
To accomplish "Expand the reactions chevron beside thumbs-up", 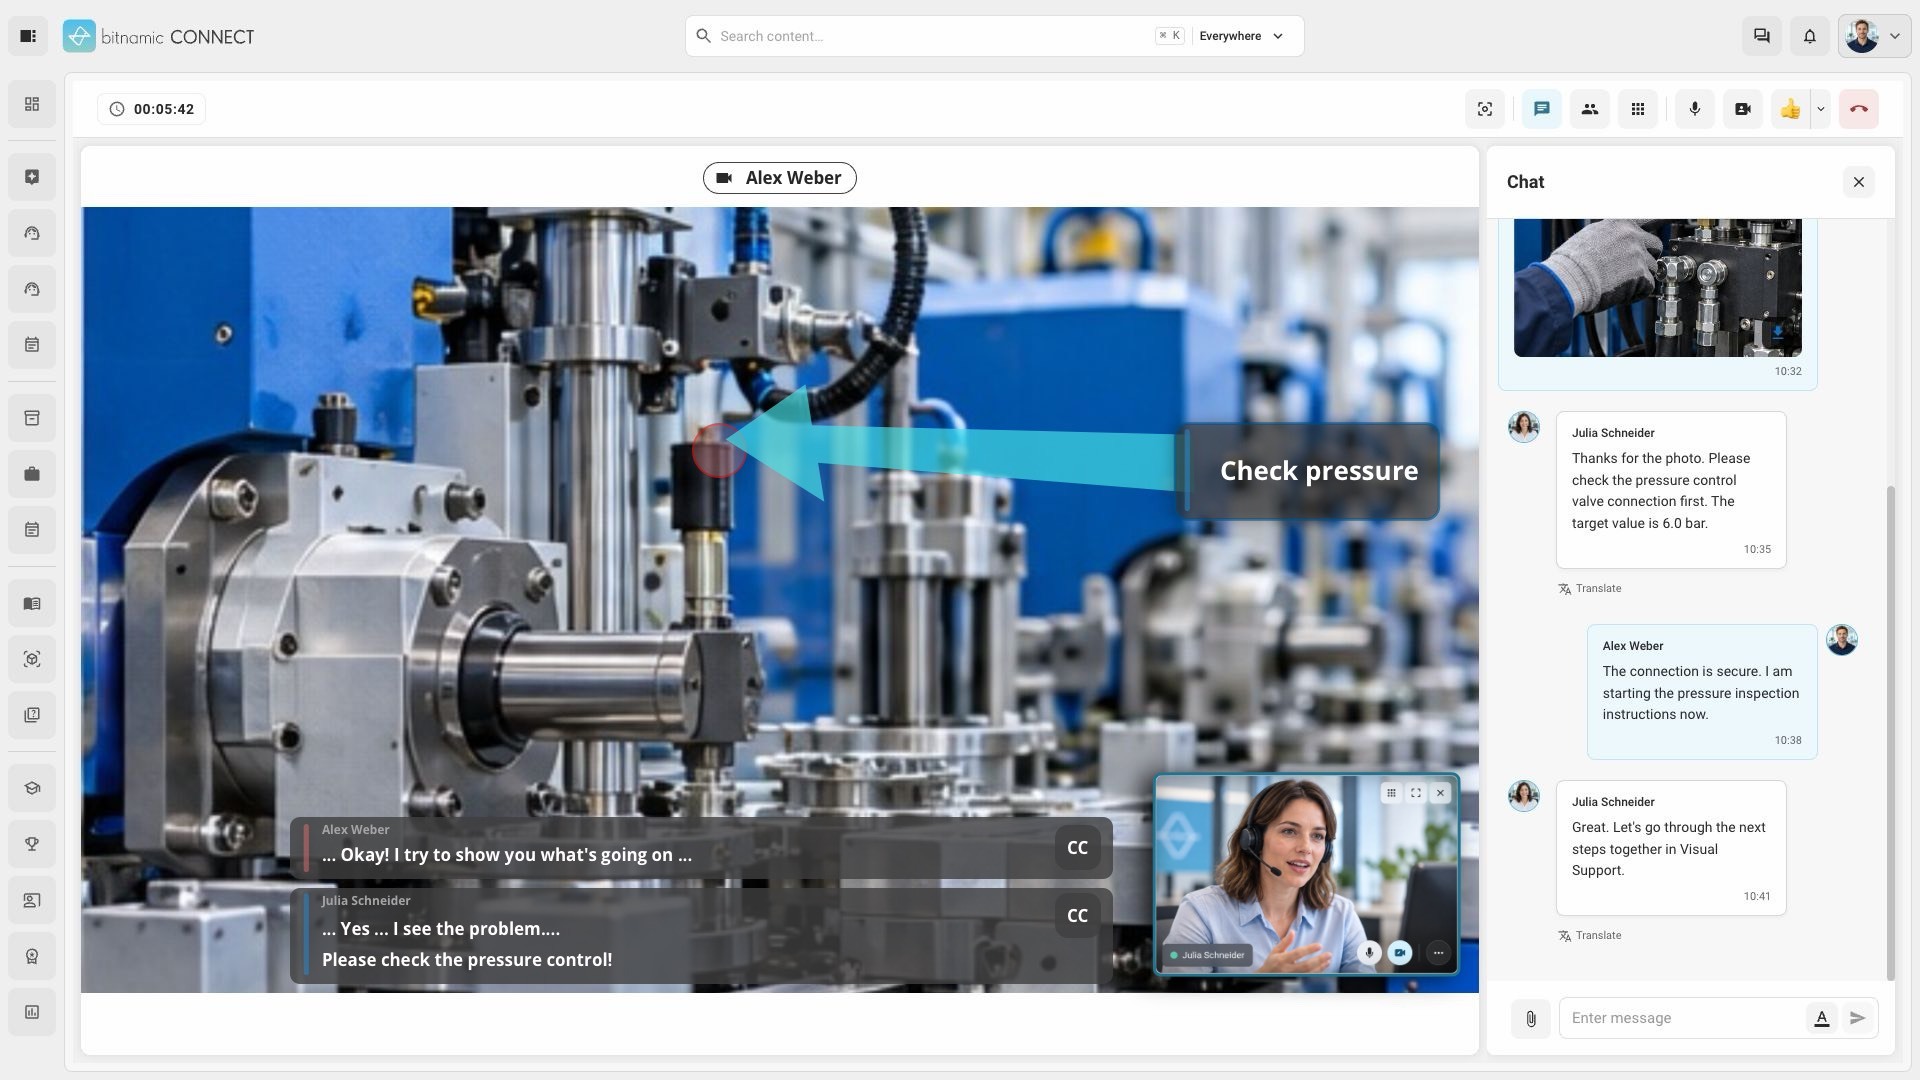I will pos(1821,109).
